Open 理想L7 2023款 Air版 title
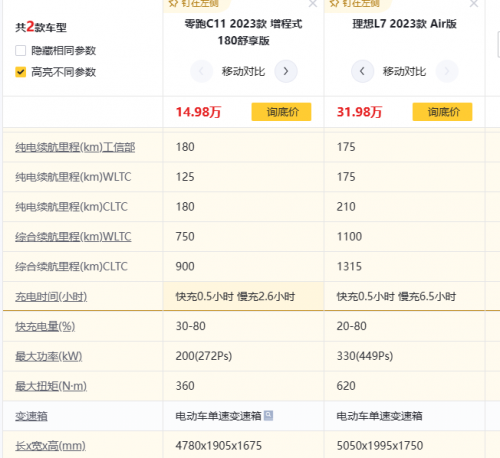The width and height of the screenshot is (500, 458). click(x=404, y=24)
